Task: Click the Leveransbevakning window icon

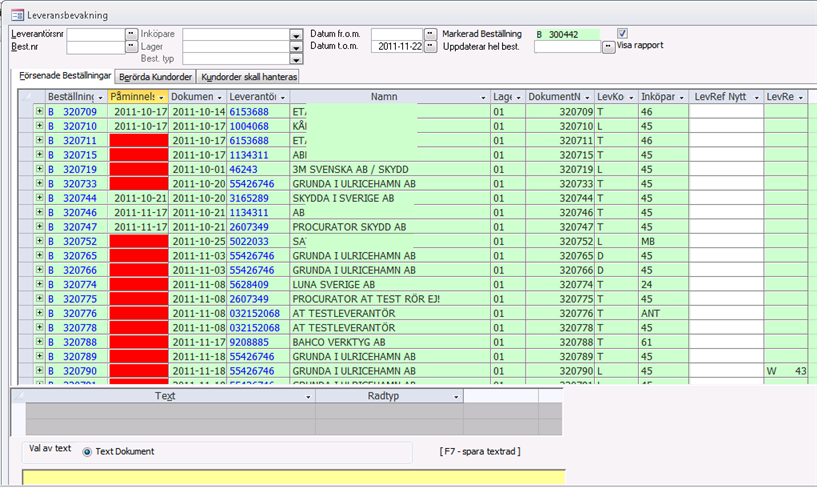Action: (17, 15)
